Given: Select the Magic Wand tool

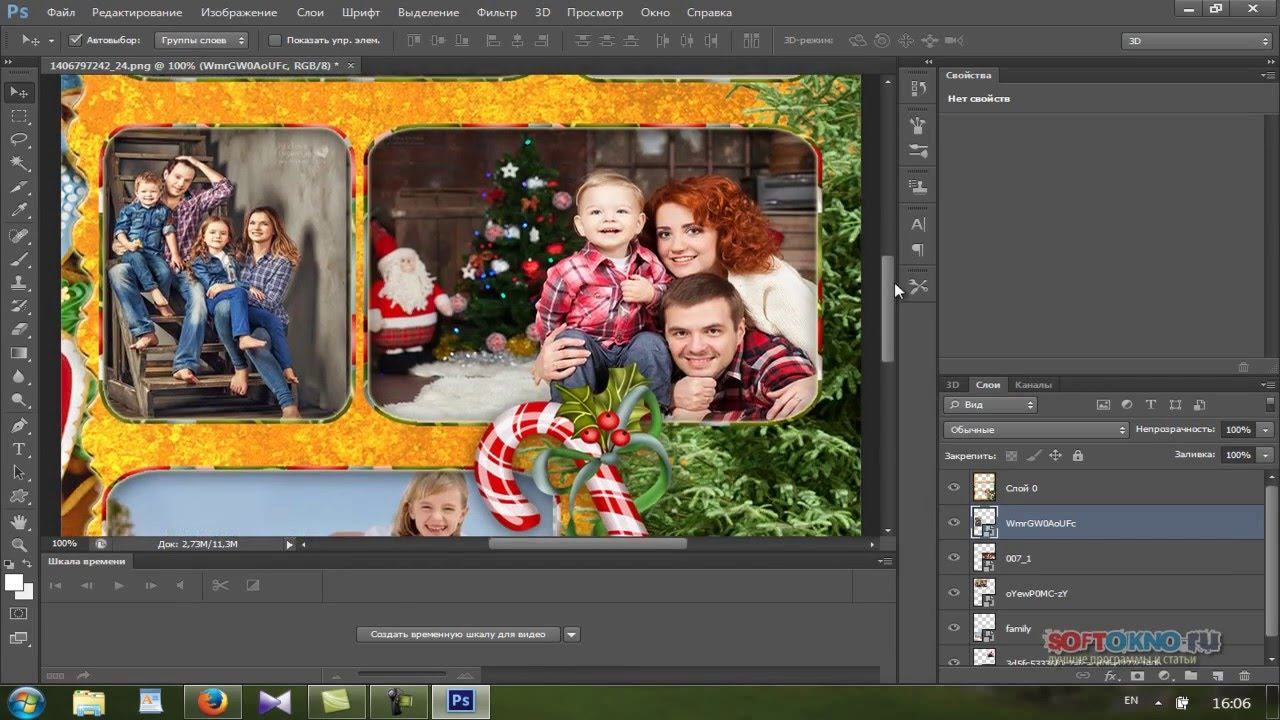Looking at the screenshot, I should (19, 163).
